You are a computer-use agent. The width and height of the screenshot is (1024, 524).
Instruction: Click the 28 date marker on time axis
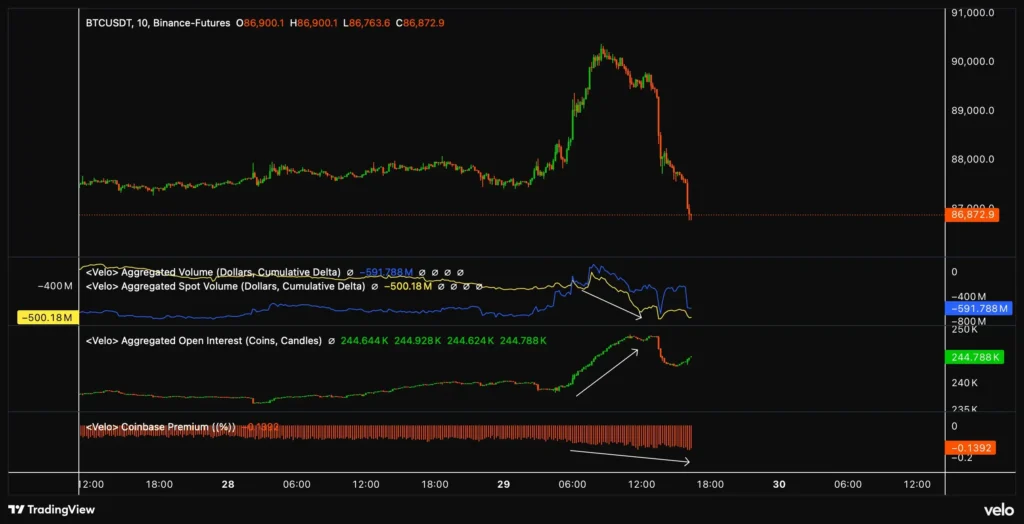[x=228, y=484]
